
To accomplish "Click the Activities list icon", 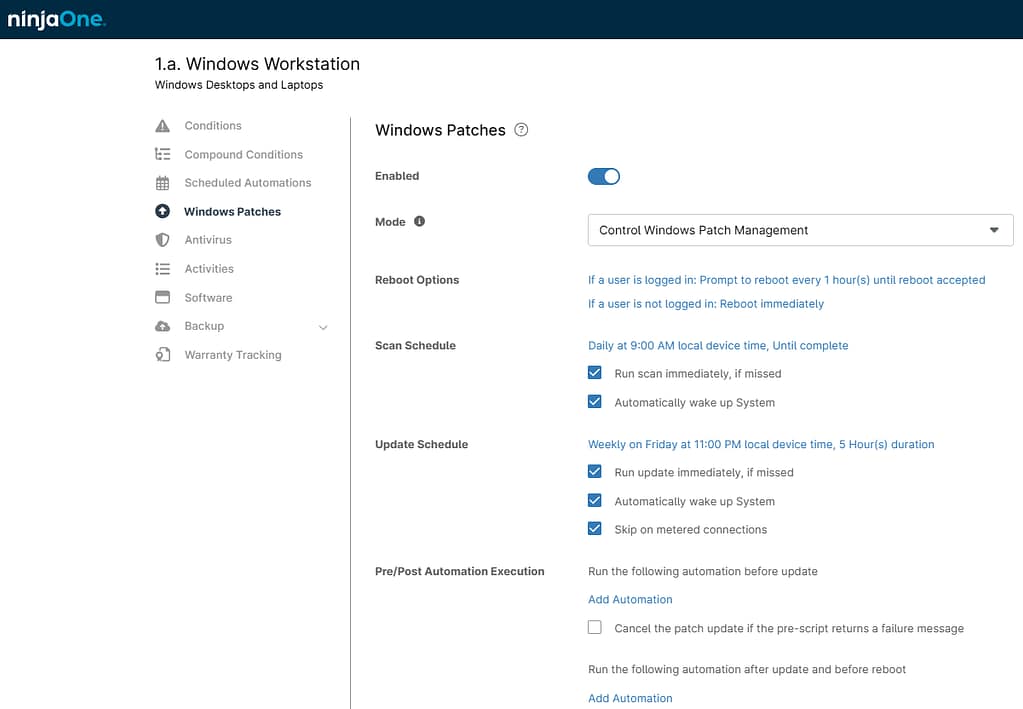I will [165, 268].
